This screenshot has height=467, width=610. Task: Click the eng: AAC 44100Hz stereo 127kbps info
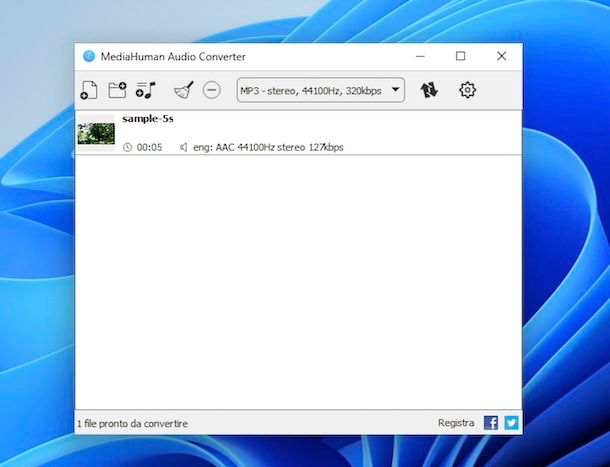tap(268, 147)
